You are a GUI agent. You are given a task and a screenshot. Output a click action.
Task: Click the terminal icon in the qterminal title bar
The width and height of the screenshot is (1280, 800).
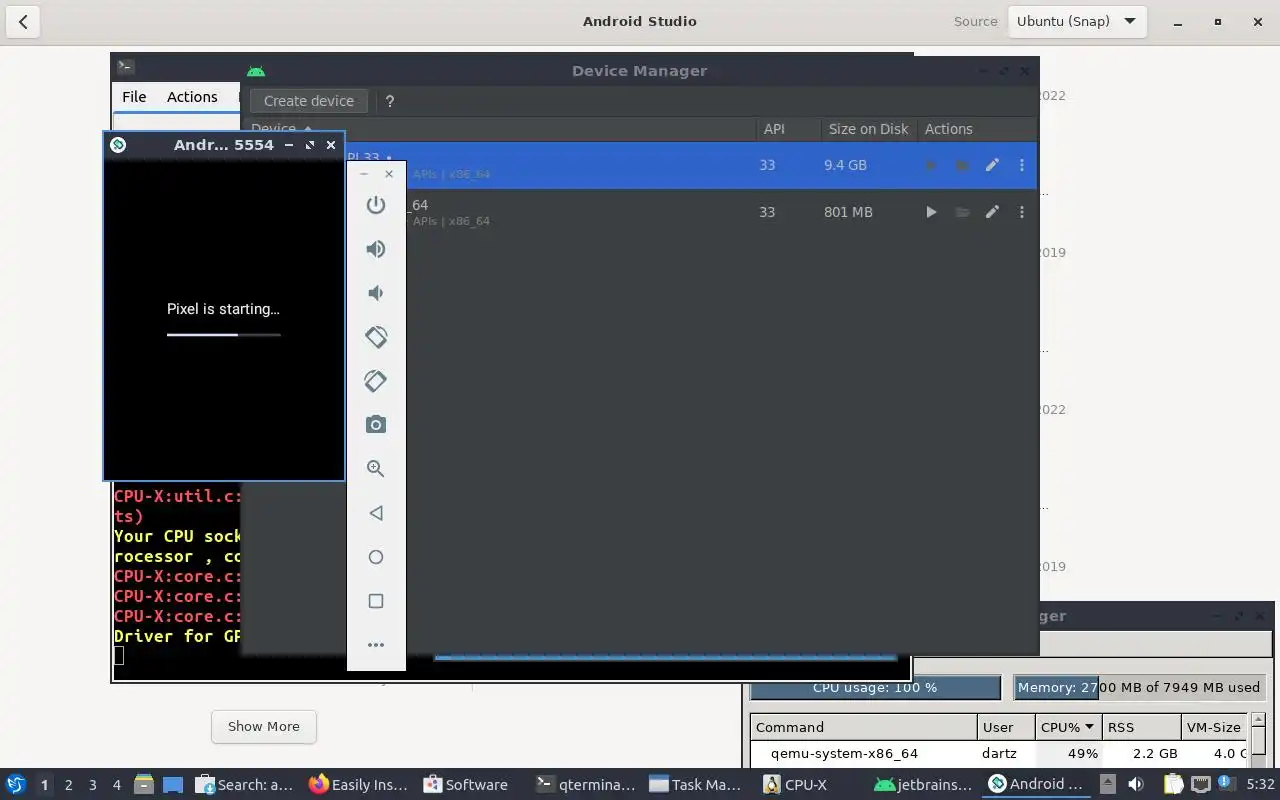click(125, 67)
